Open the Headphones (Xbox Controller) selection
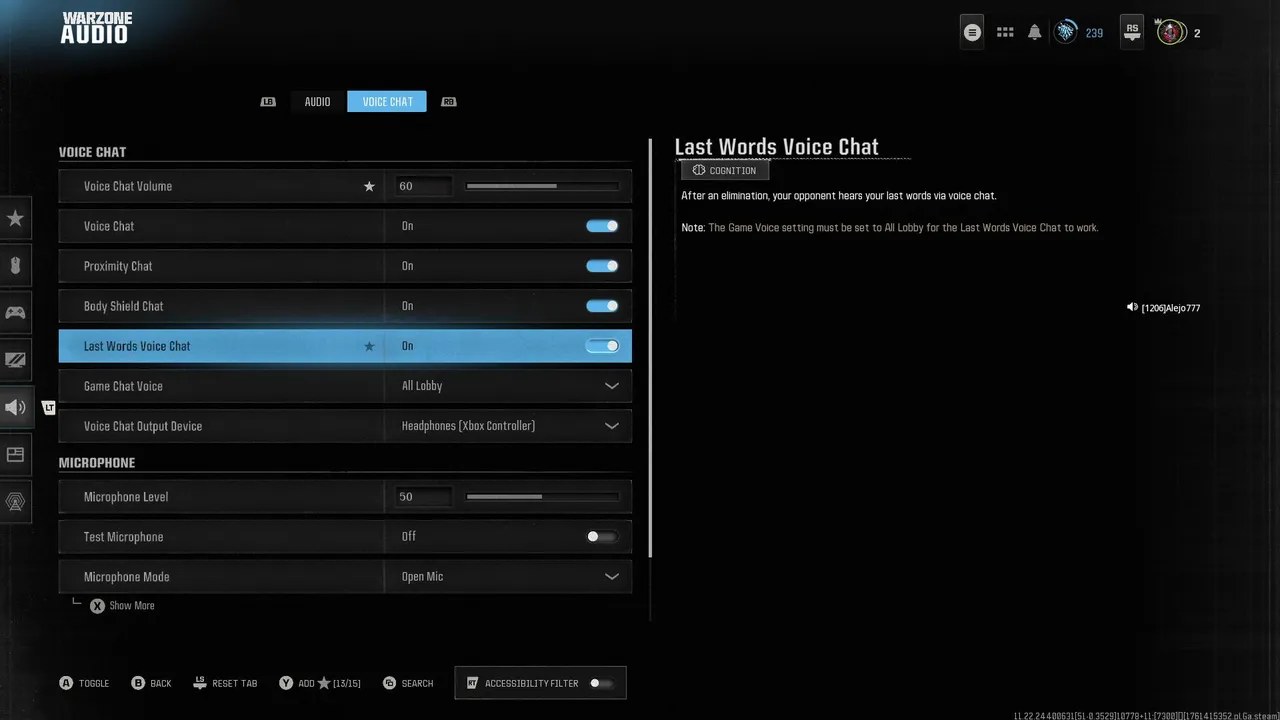This screenshot has height=720, width=1280. (508, 426)
